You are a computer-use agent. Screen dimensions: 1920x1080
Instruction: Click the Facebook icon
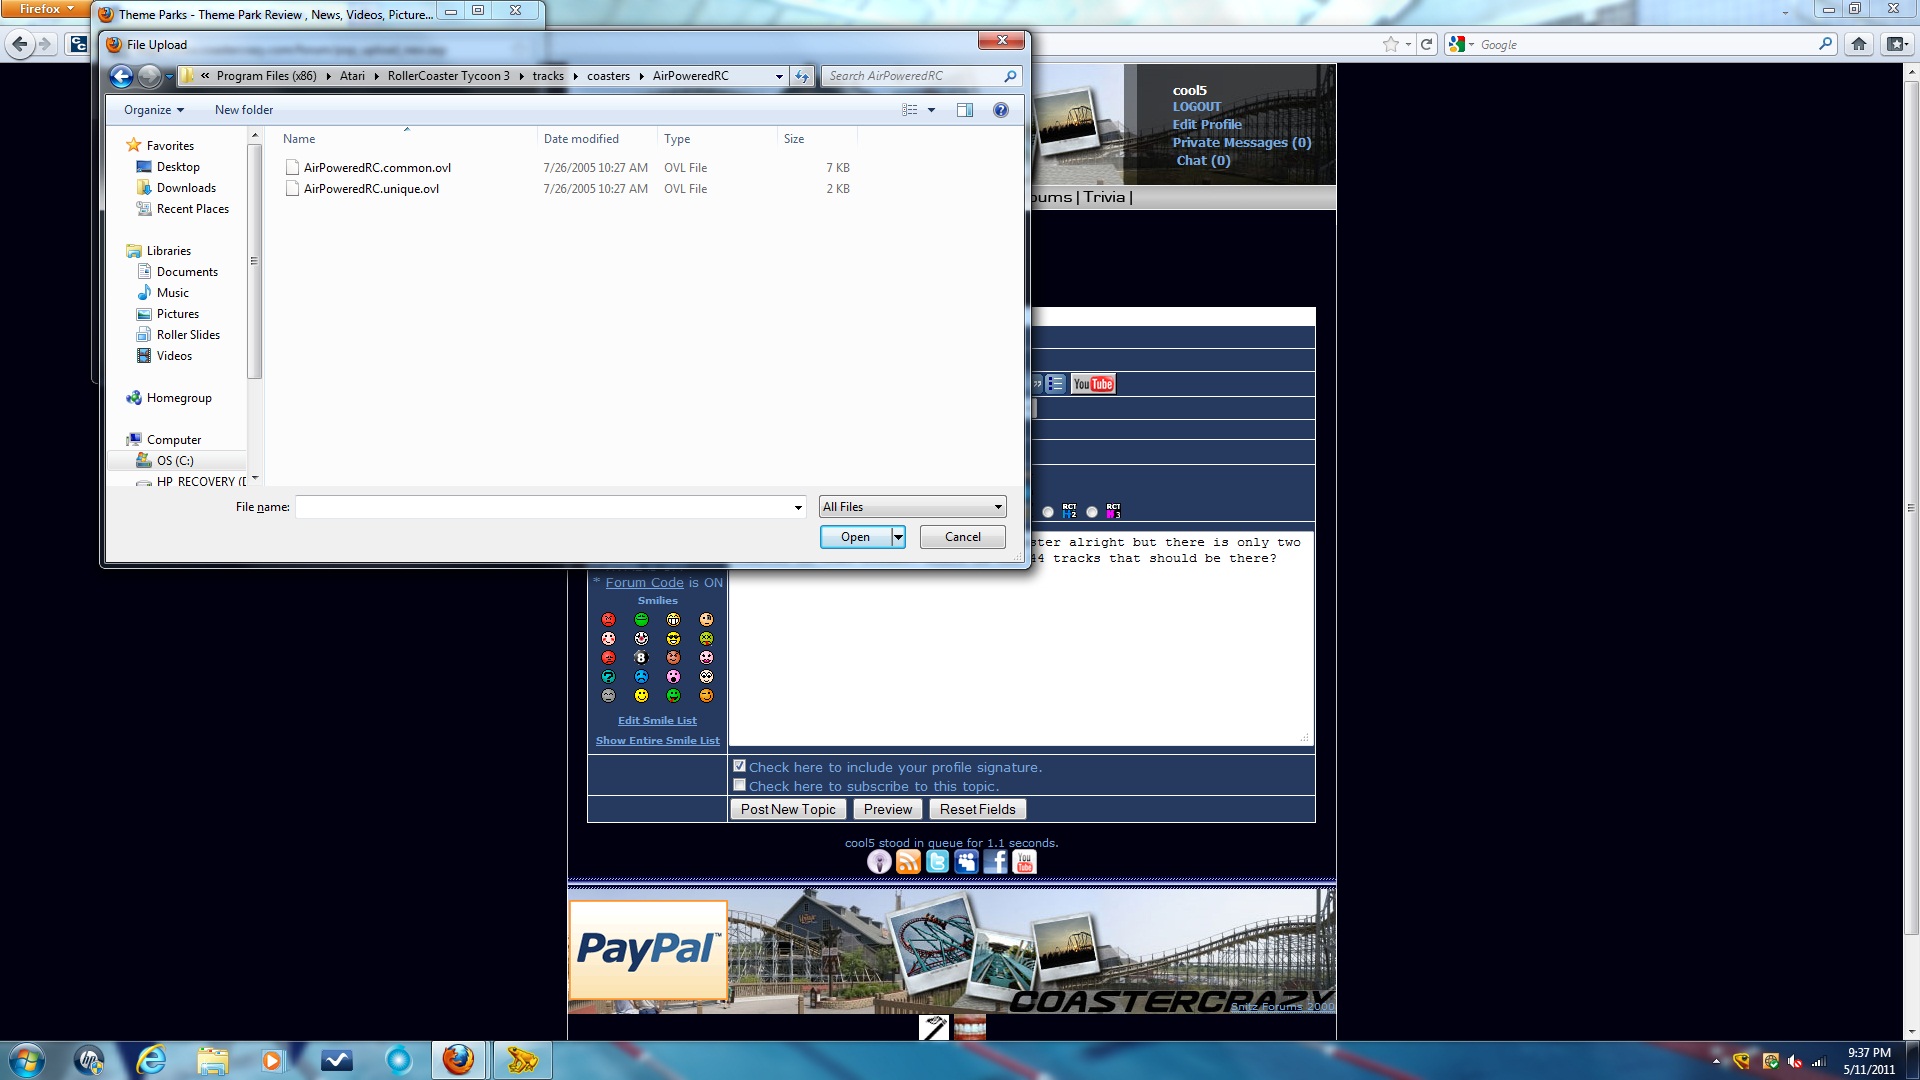pyautogui.click(x=995, y=862)
